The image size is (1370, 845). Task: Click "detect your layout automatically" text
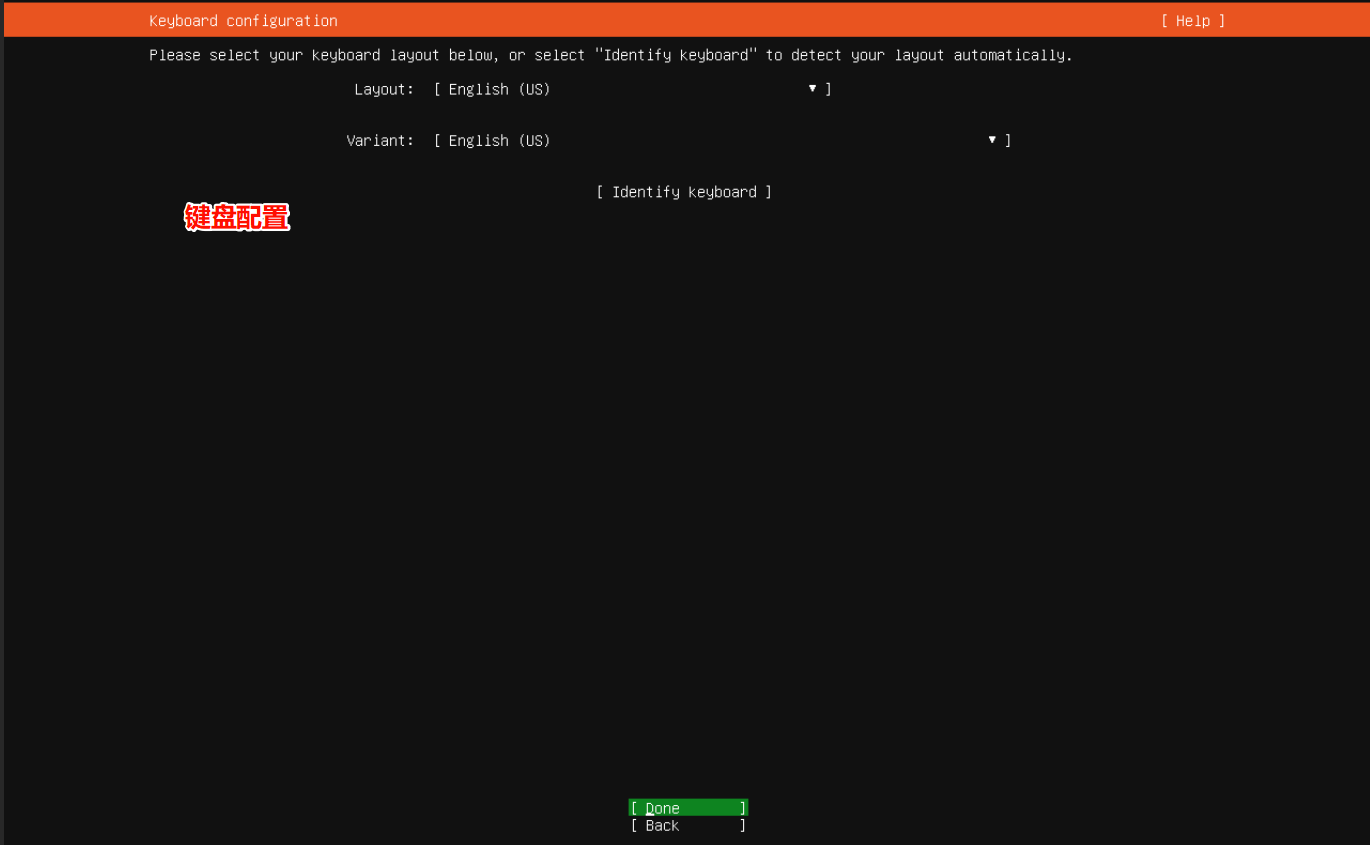(930, 55)
